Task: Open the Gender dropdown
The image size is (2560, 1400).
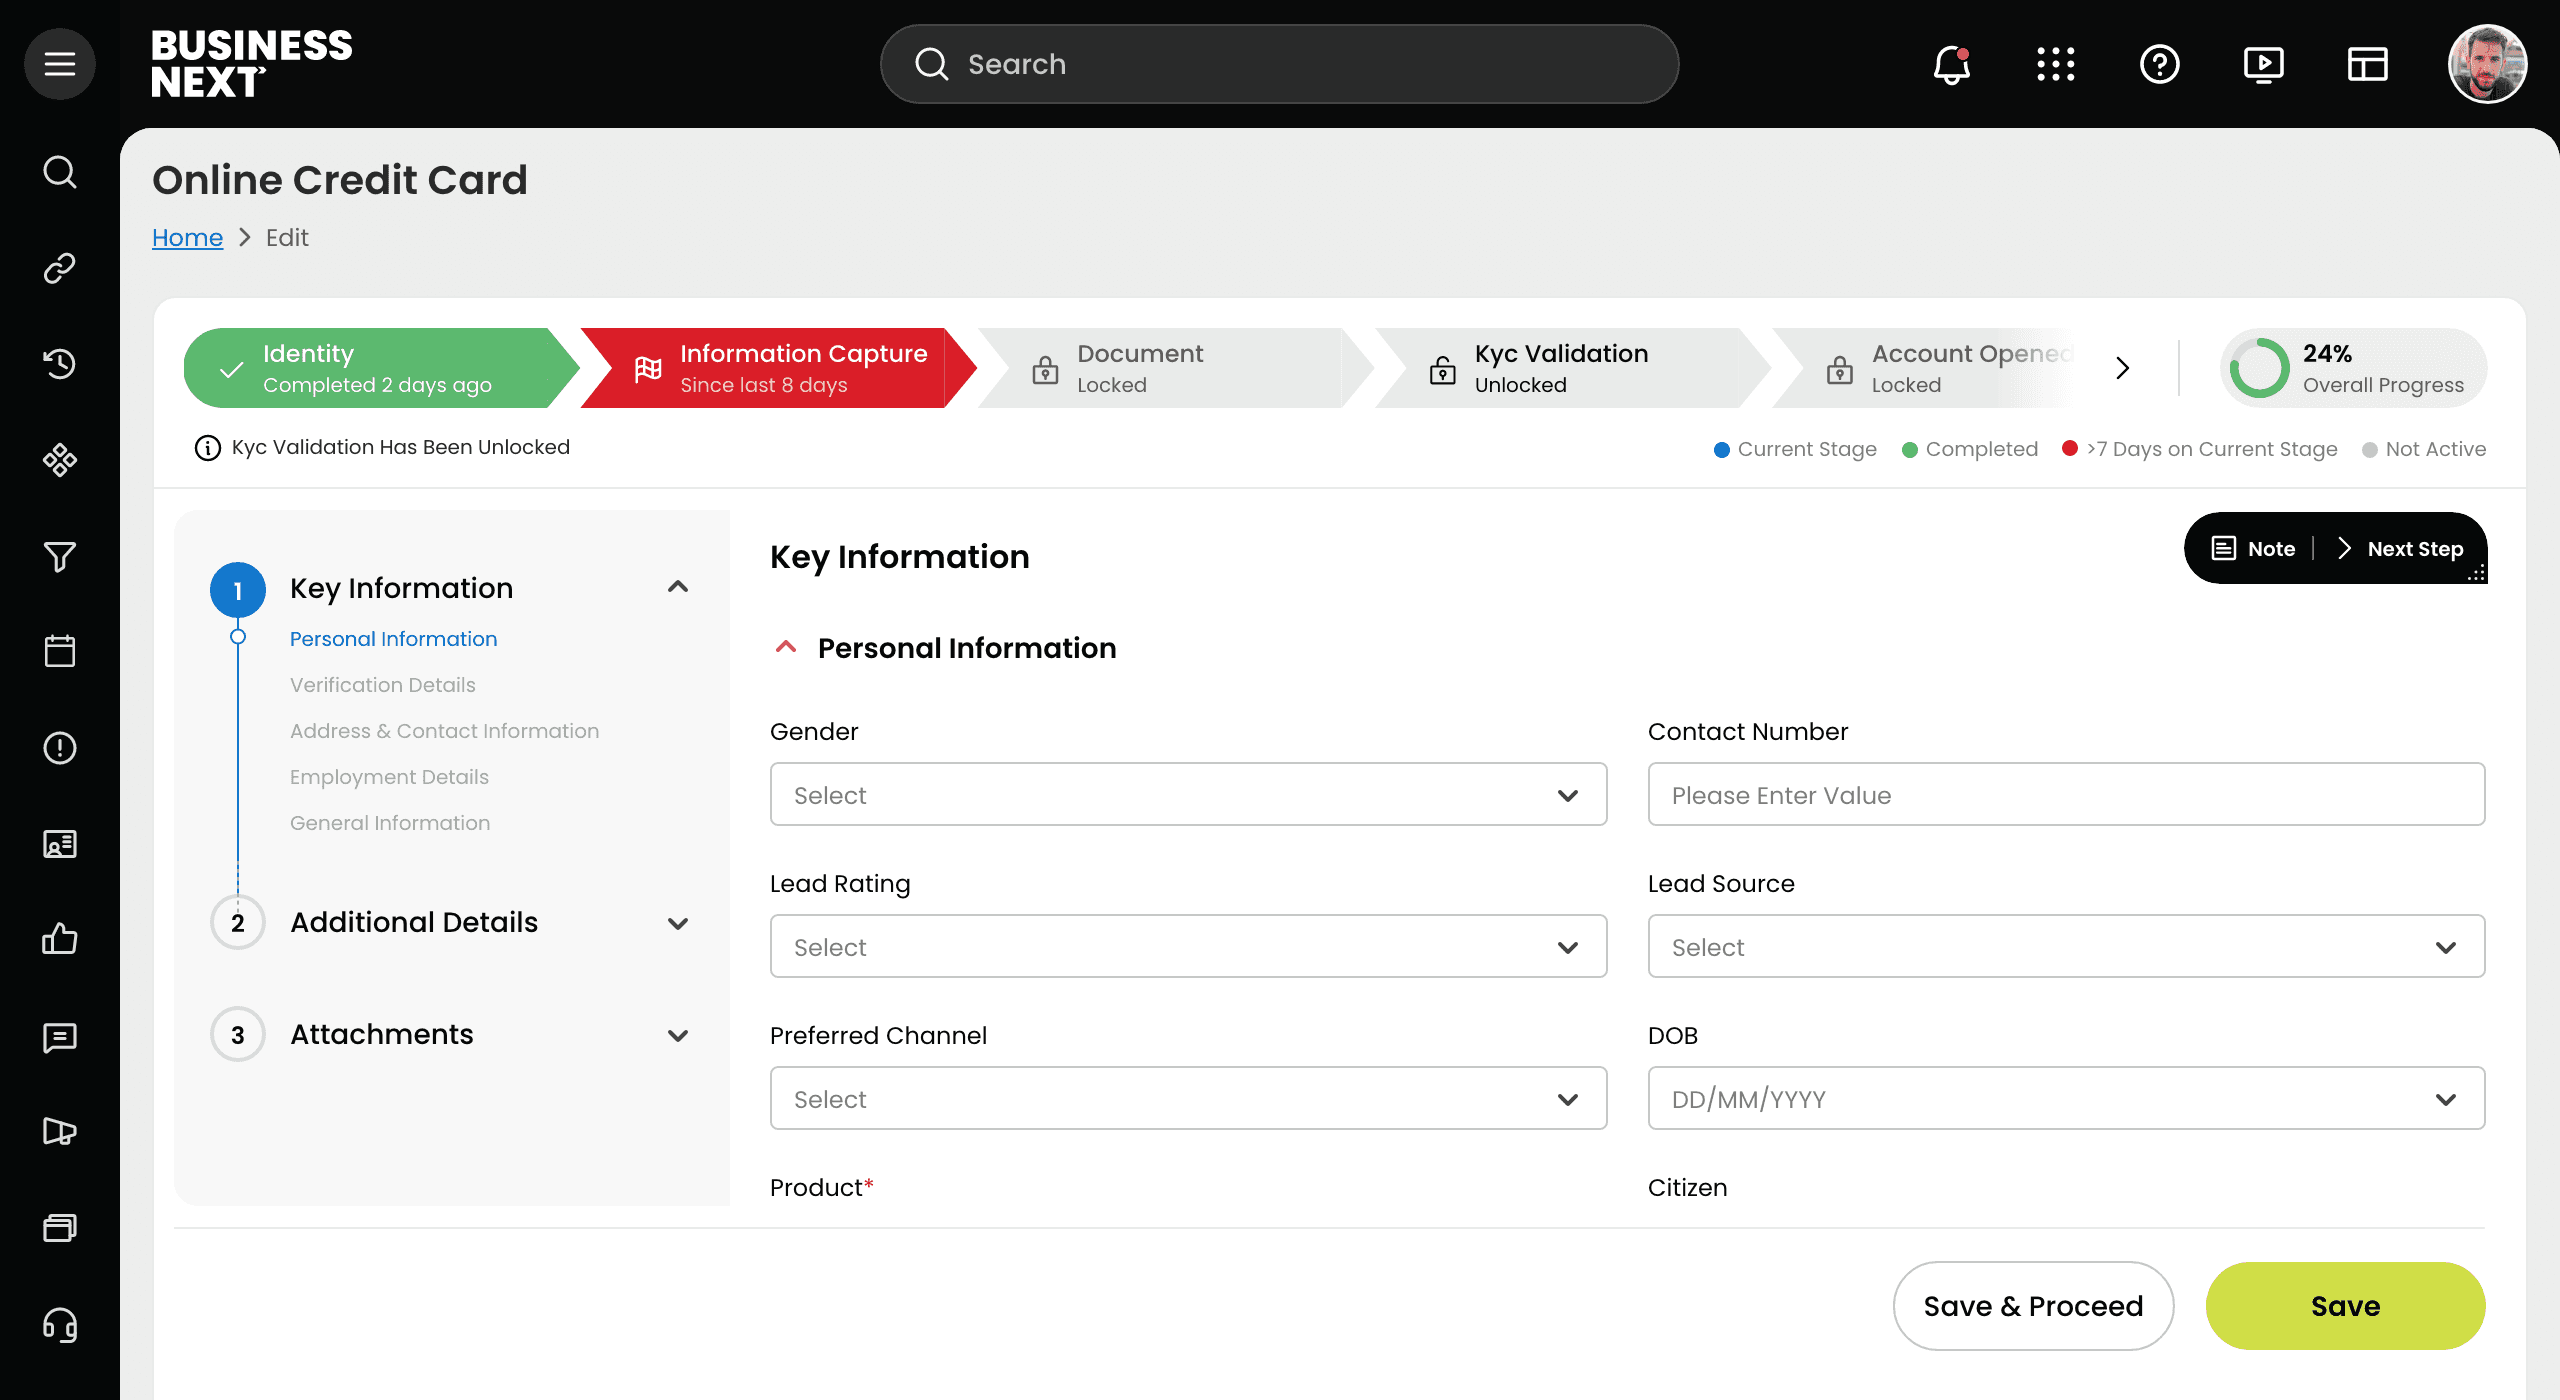Action: [1188, 795]
